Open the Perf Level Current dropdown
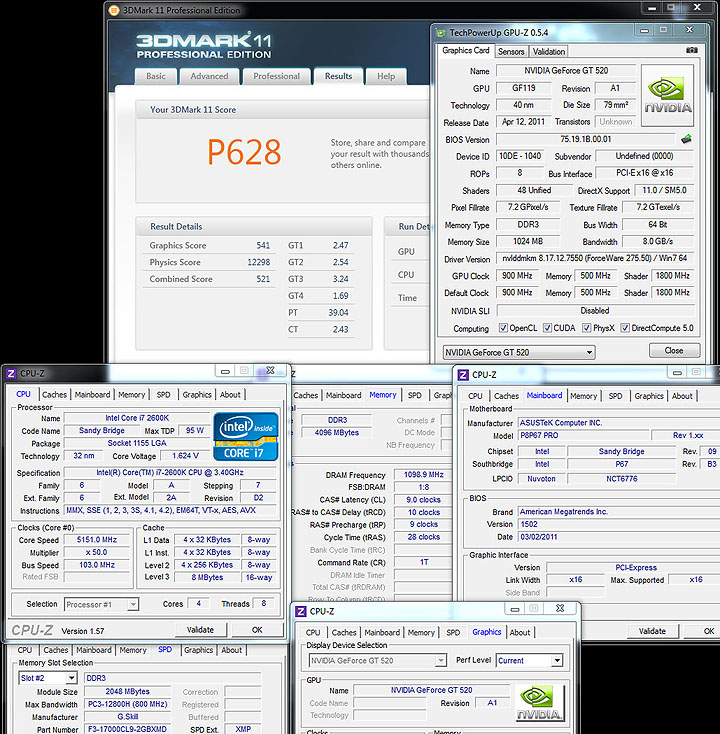720x734 pixels. (x=529, y=661)
